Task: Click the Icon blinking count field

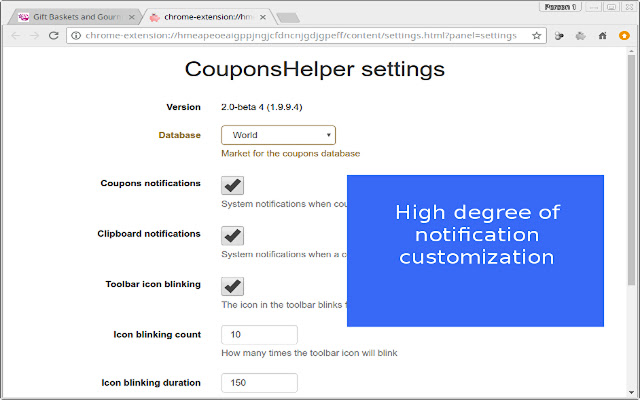Action: pos(259,335)
